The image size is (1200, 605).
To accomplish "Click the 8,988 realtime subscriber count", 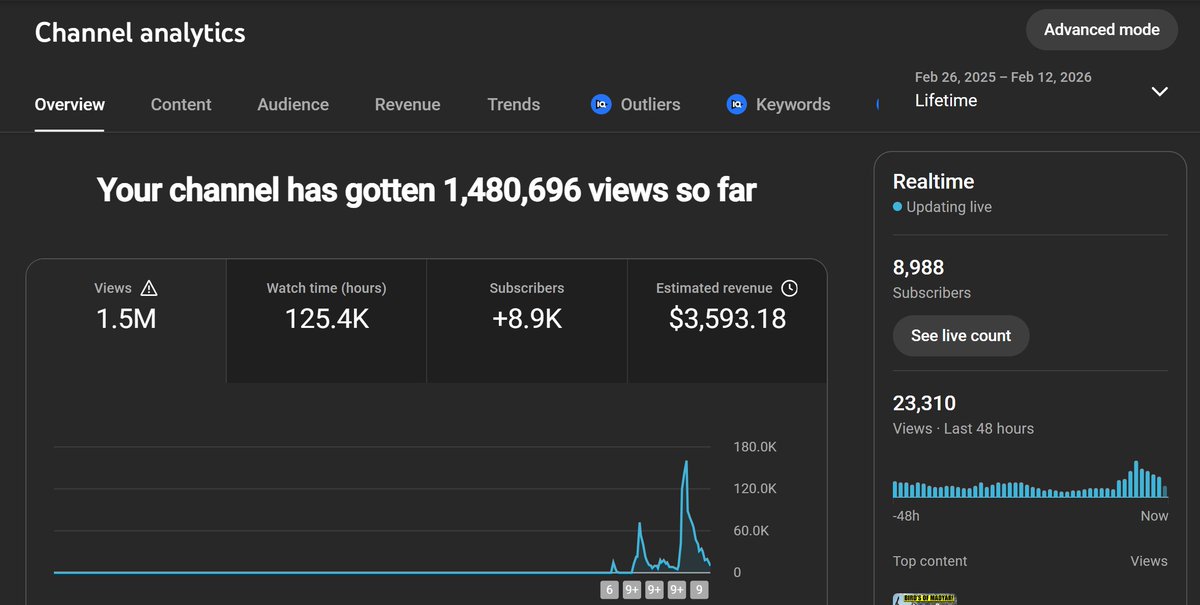I will point(918,268).
